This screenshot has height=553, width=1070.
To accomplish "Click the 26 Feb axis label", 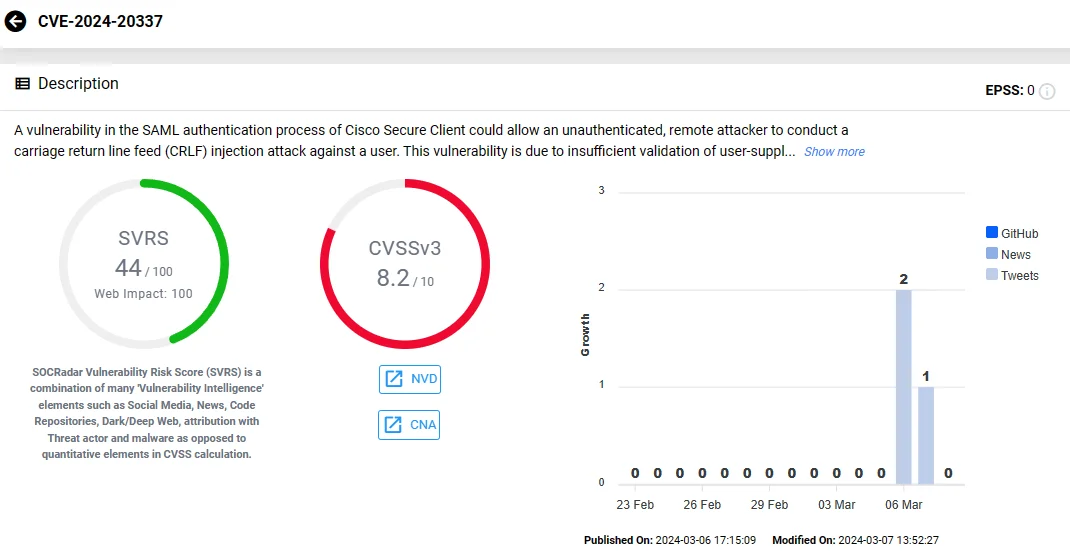I will [x=702, y=505].
